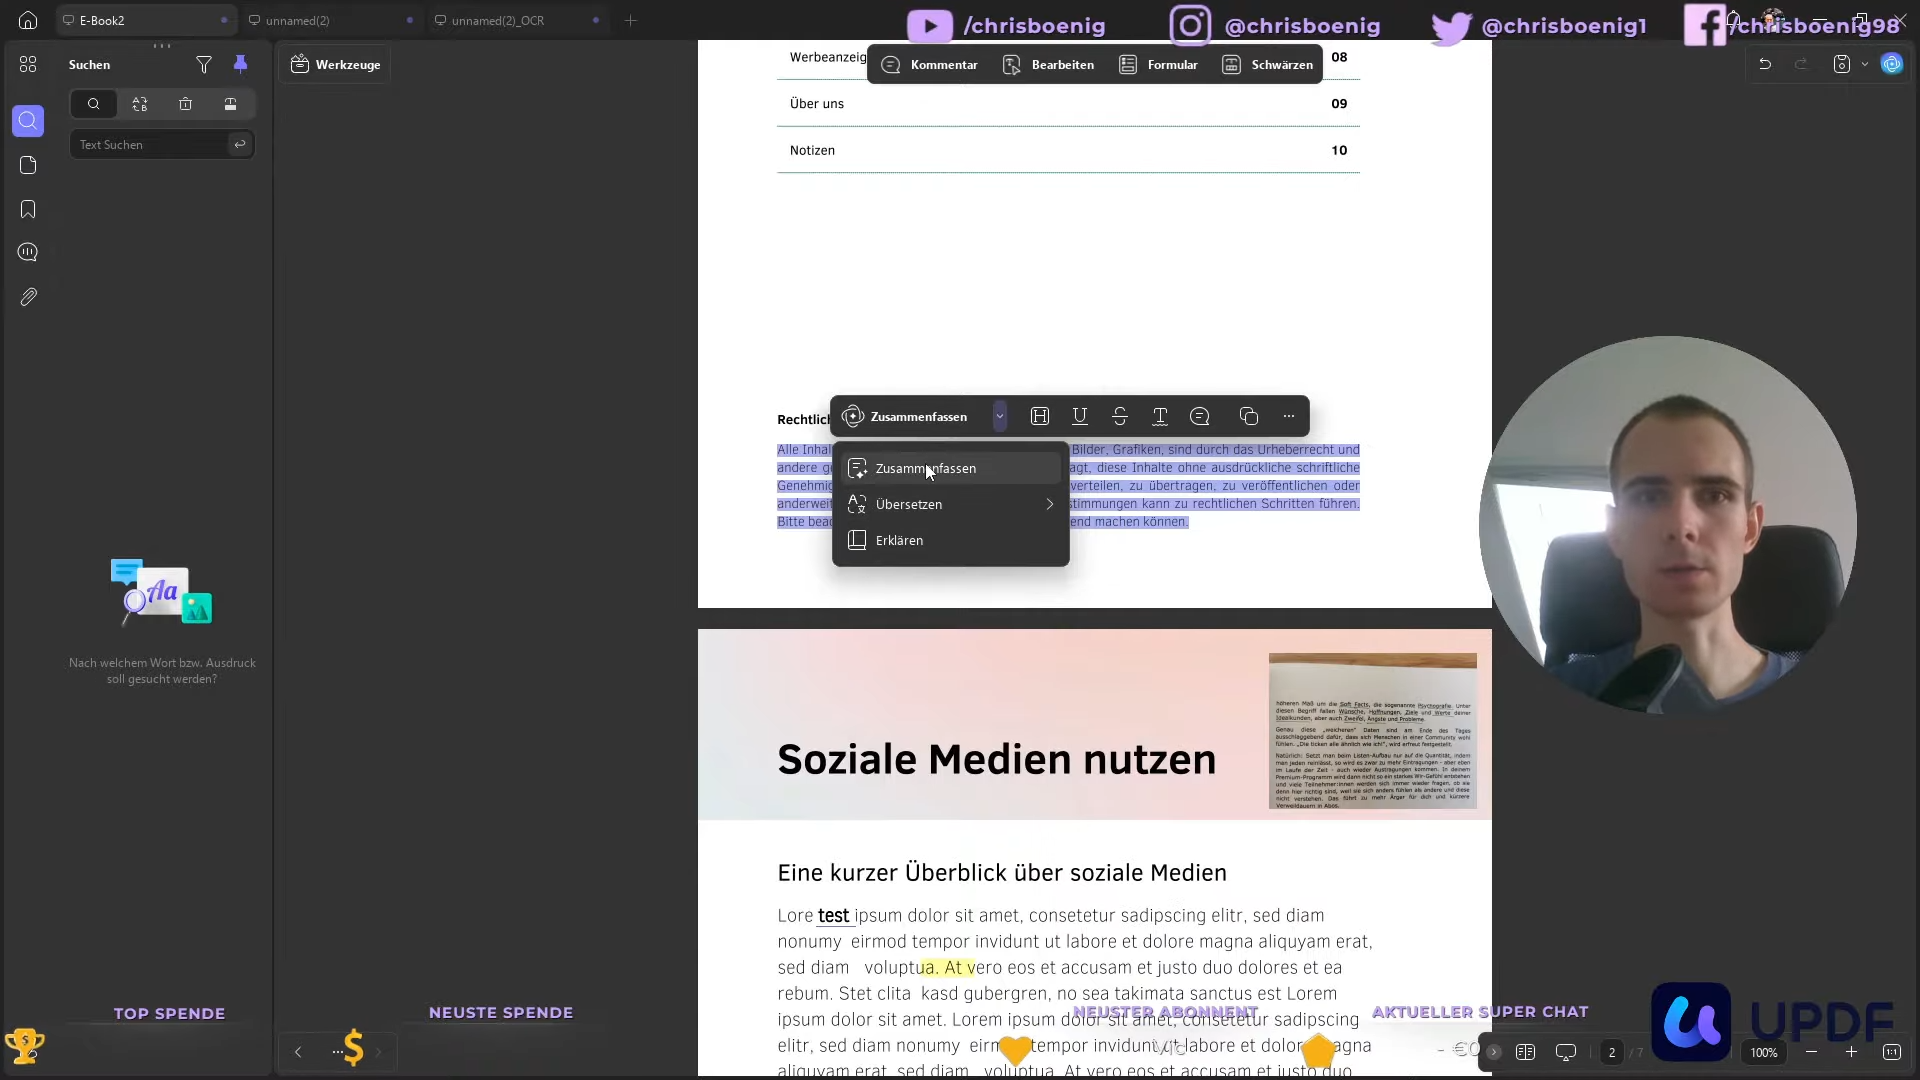
Task: Switch to the redact search mode
Action: [x=230, y=104]
